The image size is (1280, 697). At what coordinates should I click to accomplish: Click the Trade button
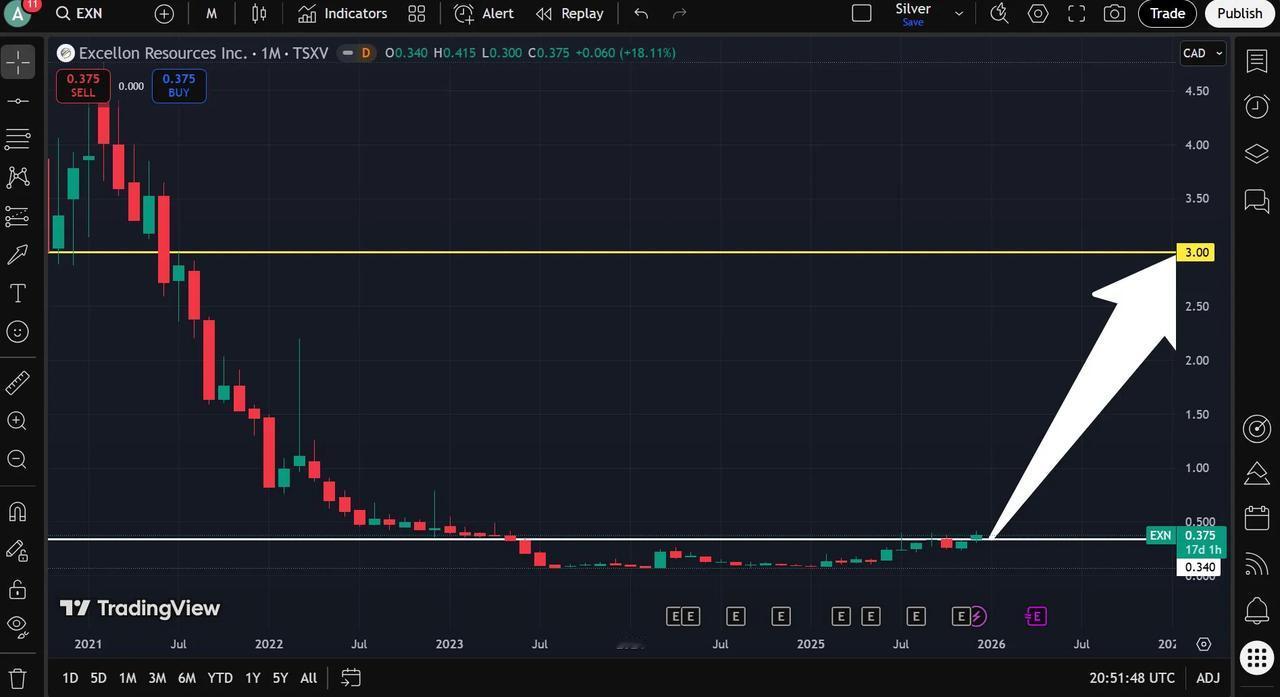tap(1167, 13)
